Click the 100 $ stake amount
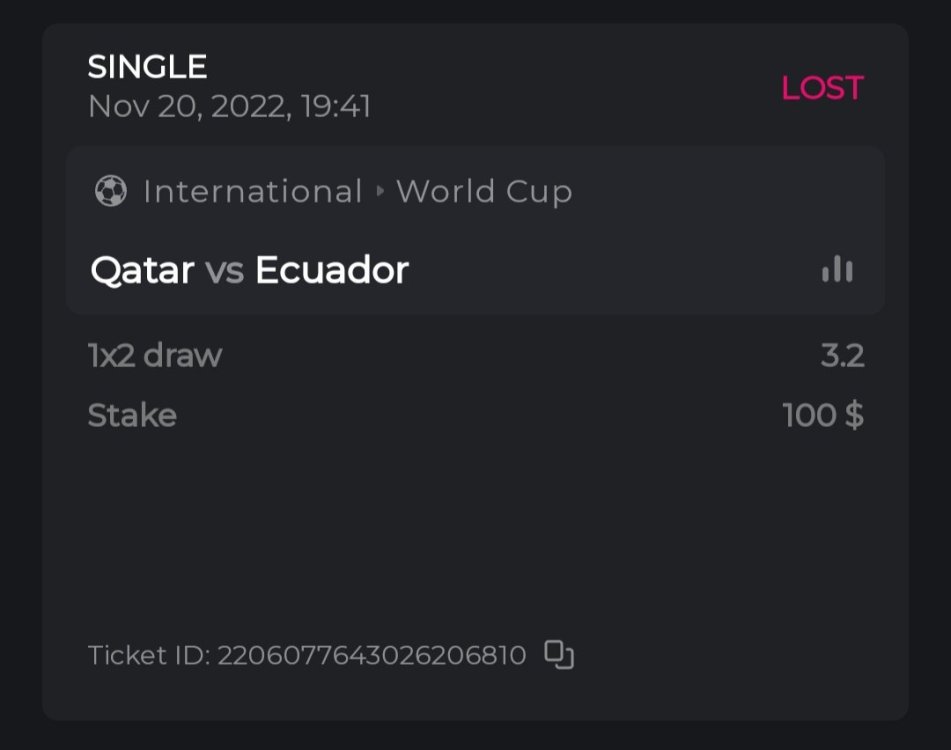Screen dimensions: 951x750 (823, 415)
